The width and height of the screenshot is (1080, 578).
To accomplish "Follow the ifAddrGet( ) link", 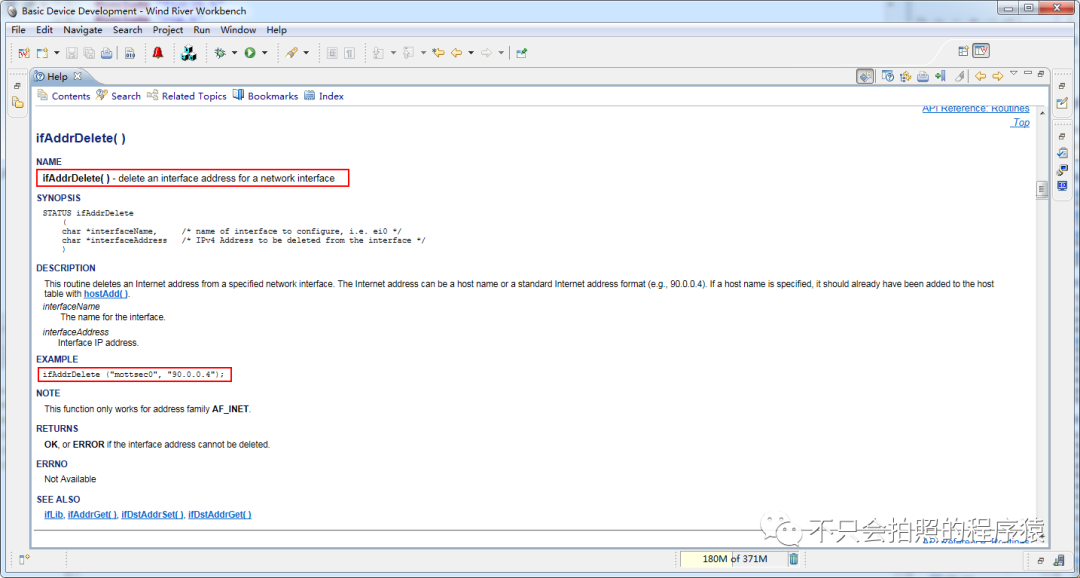I will click(x=92, y=515).
